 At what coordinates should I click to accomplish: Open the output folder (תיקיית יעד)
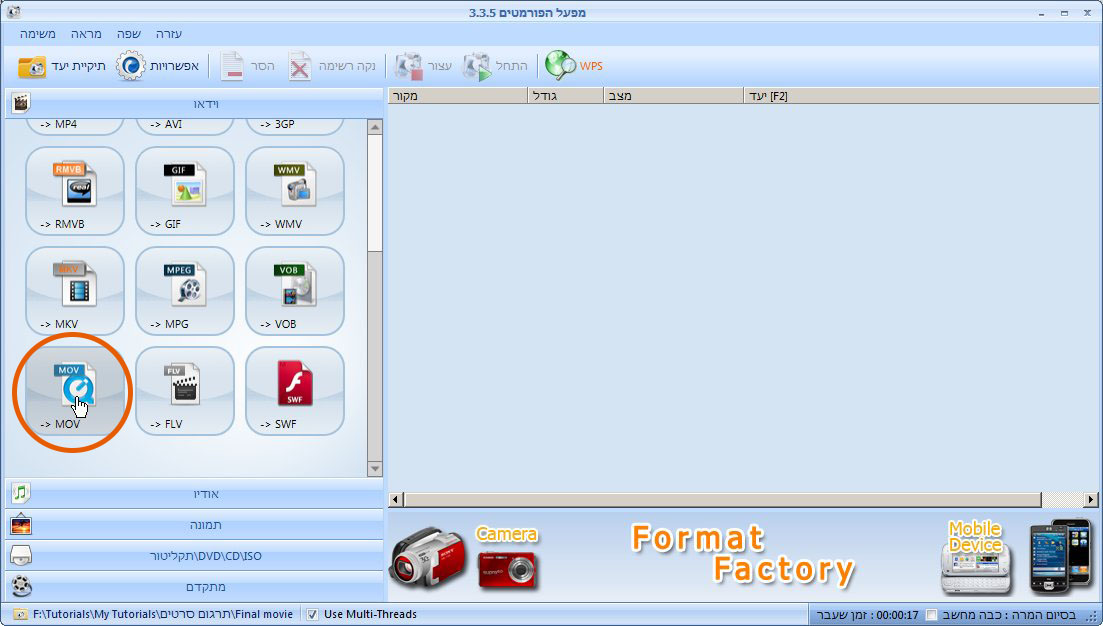click(62, 65)
